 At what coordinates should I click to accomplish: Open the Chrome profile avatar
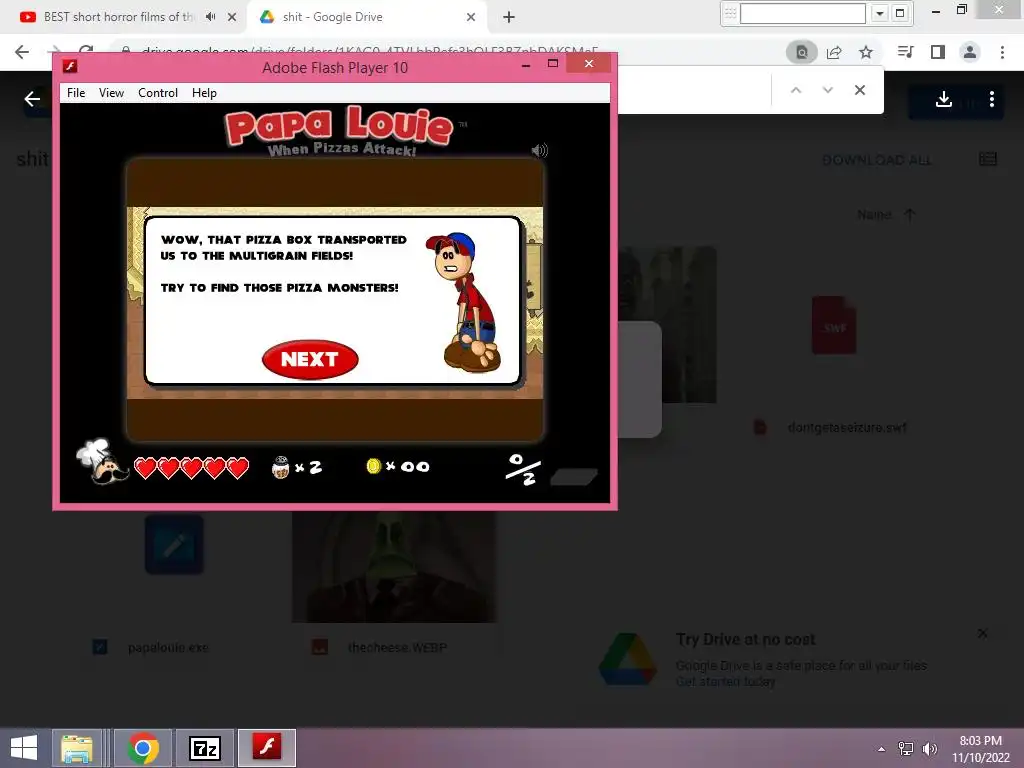(x=970, y=52)
